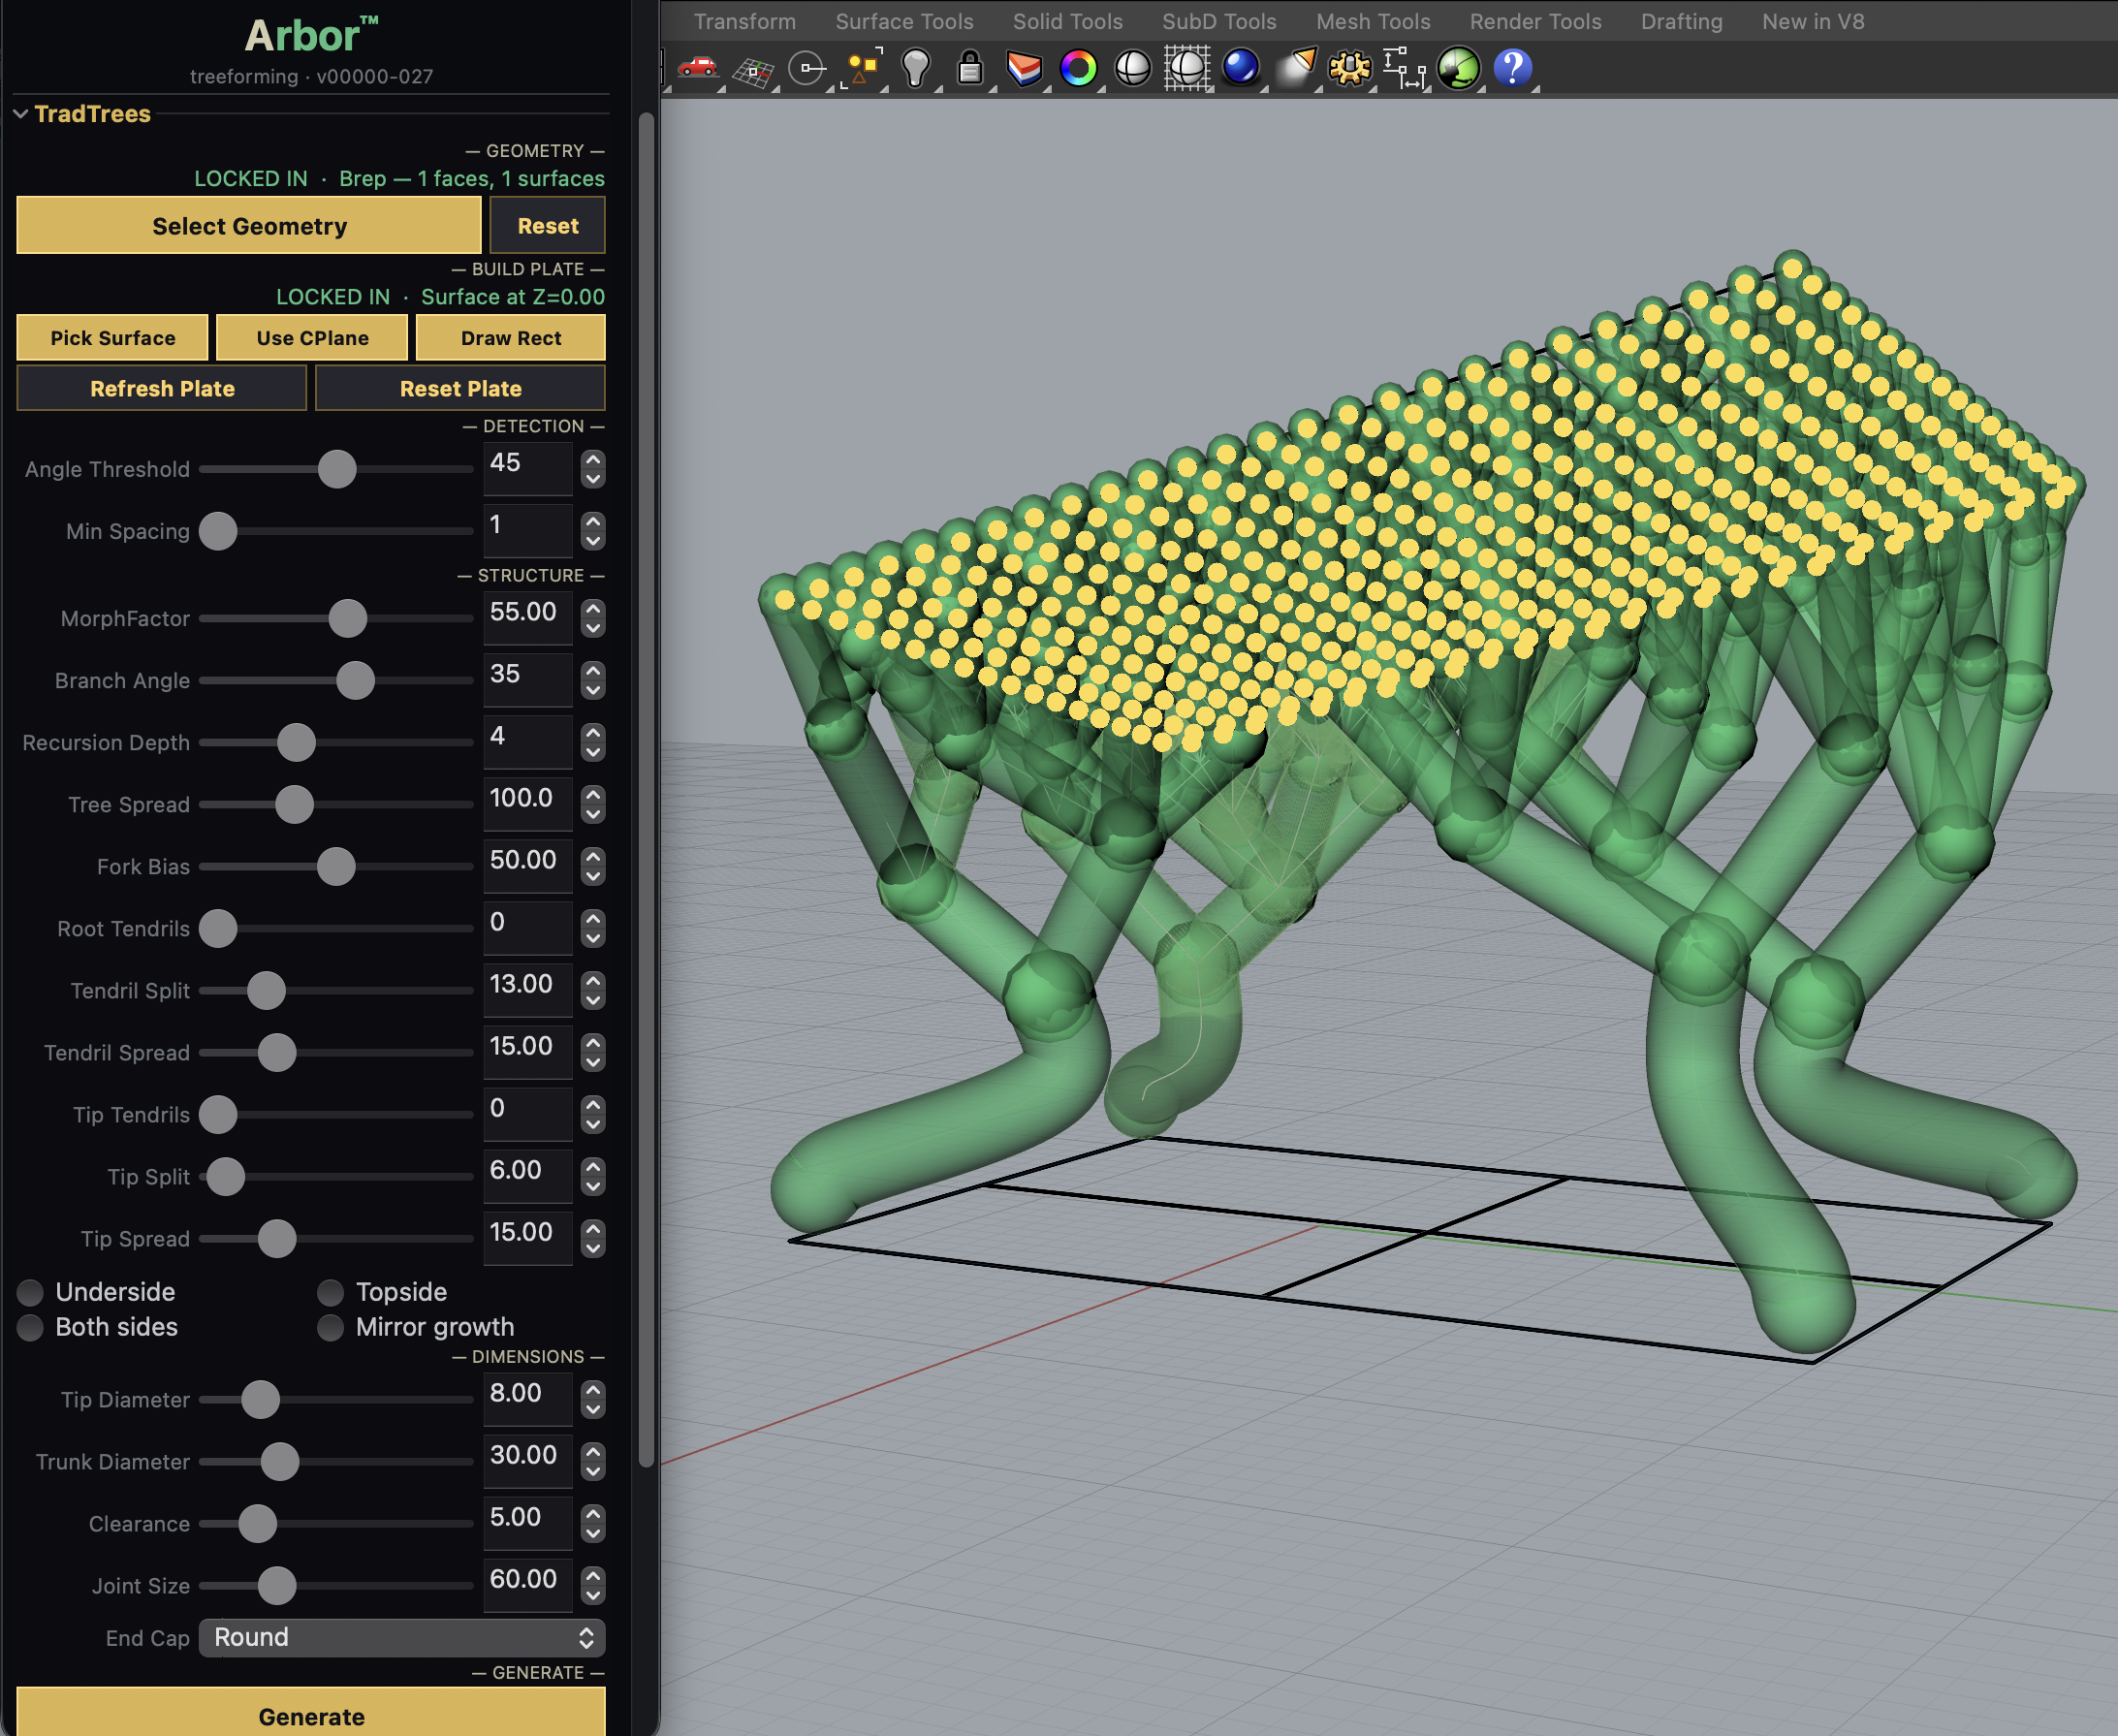Collapse the TradTrees section

click(x=18, y=113)
